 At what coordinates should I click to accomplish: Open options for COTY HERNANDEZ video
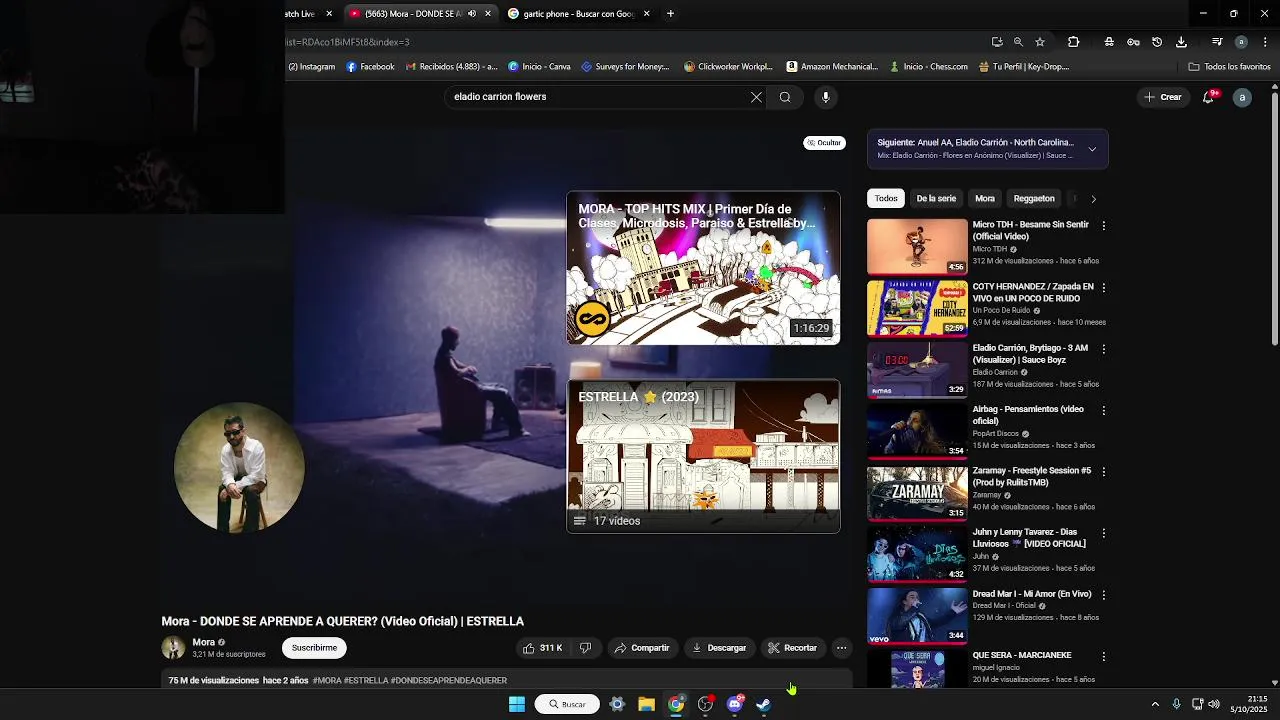pyautogui.click(x=1104, y=287)
